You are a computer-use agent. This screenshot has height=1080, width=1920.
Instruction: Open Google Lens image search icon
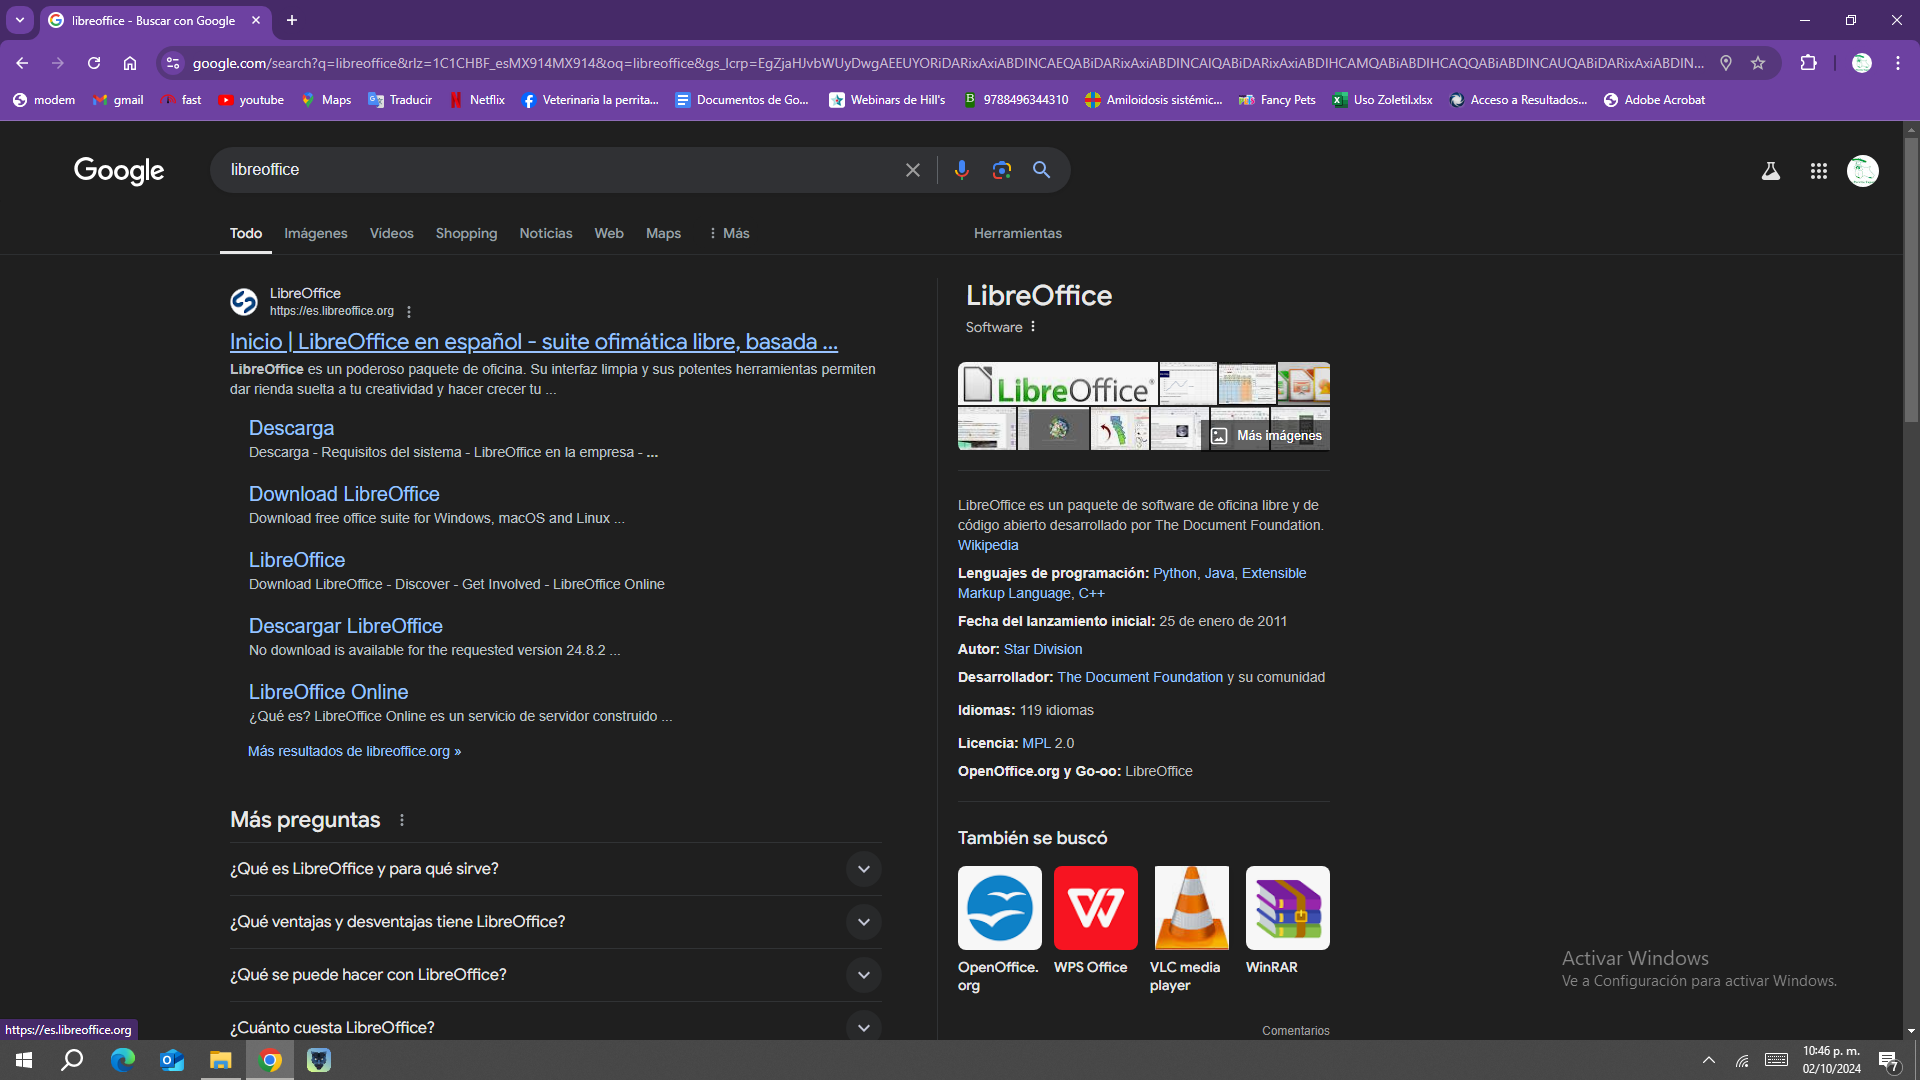click(1001, 170)
